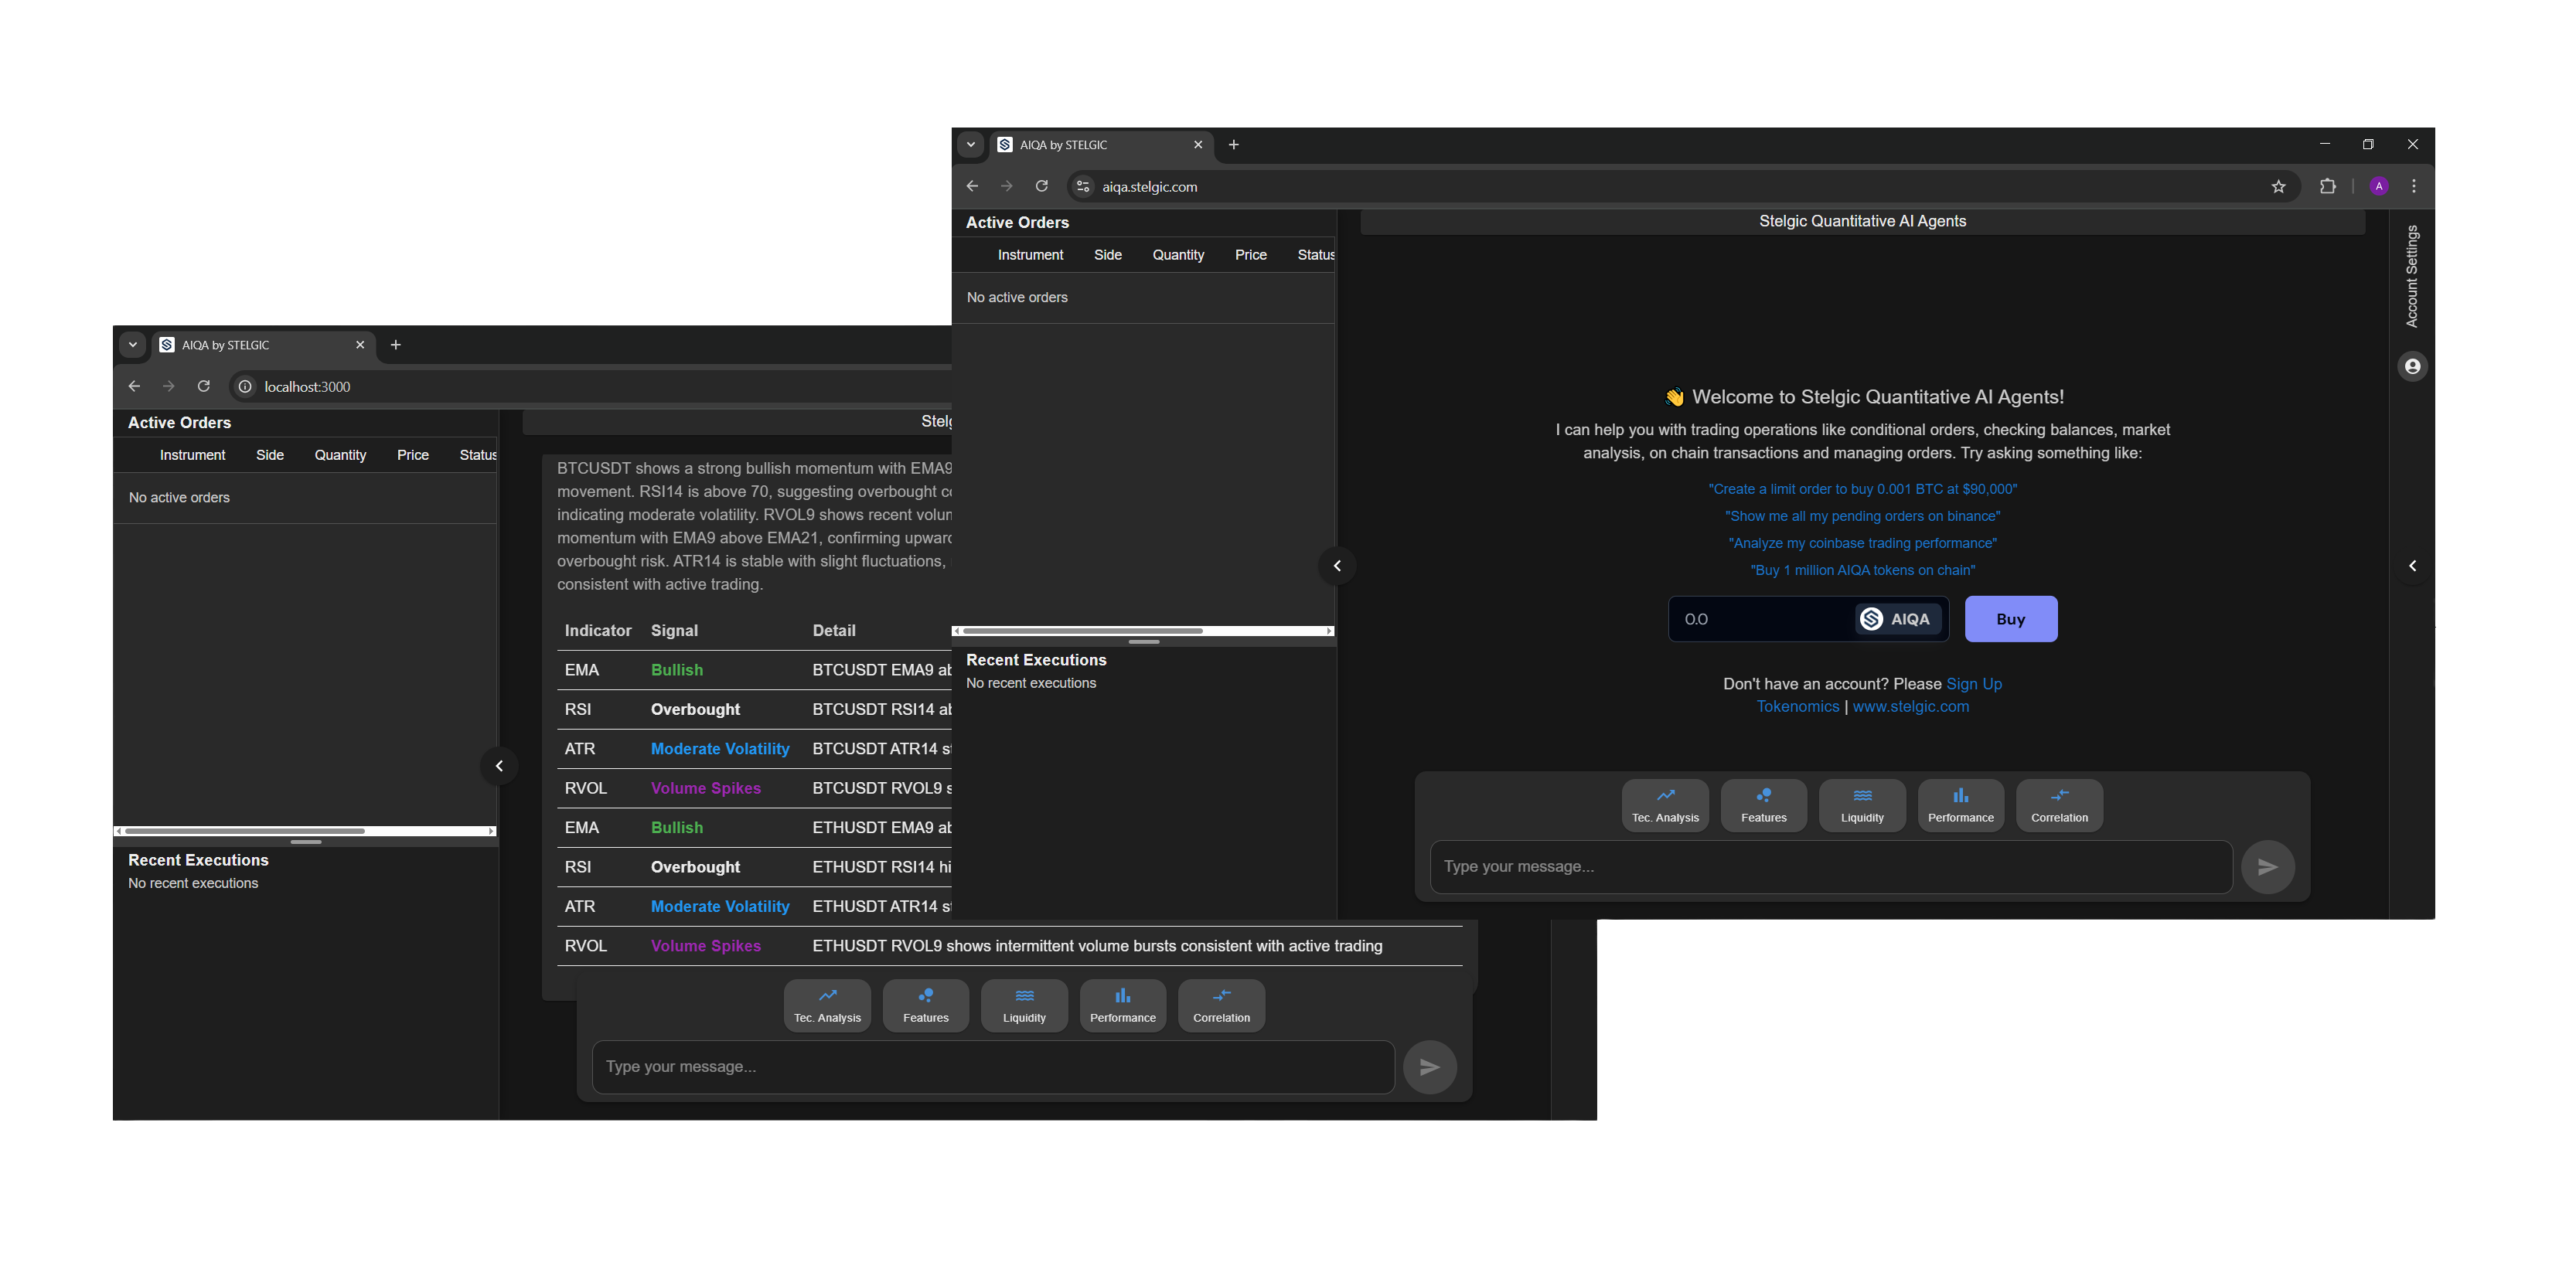Click Performance button in localhost window

coord(1123,1005)
